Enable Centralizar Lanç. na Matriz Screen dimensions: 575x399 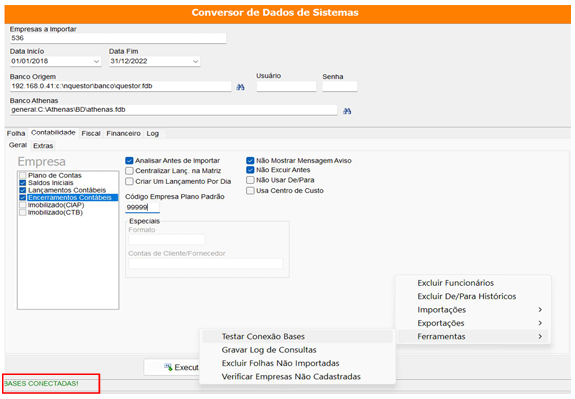[x=129, y=171]
